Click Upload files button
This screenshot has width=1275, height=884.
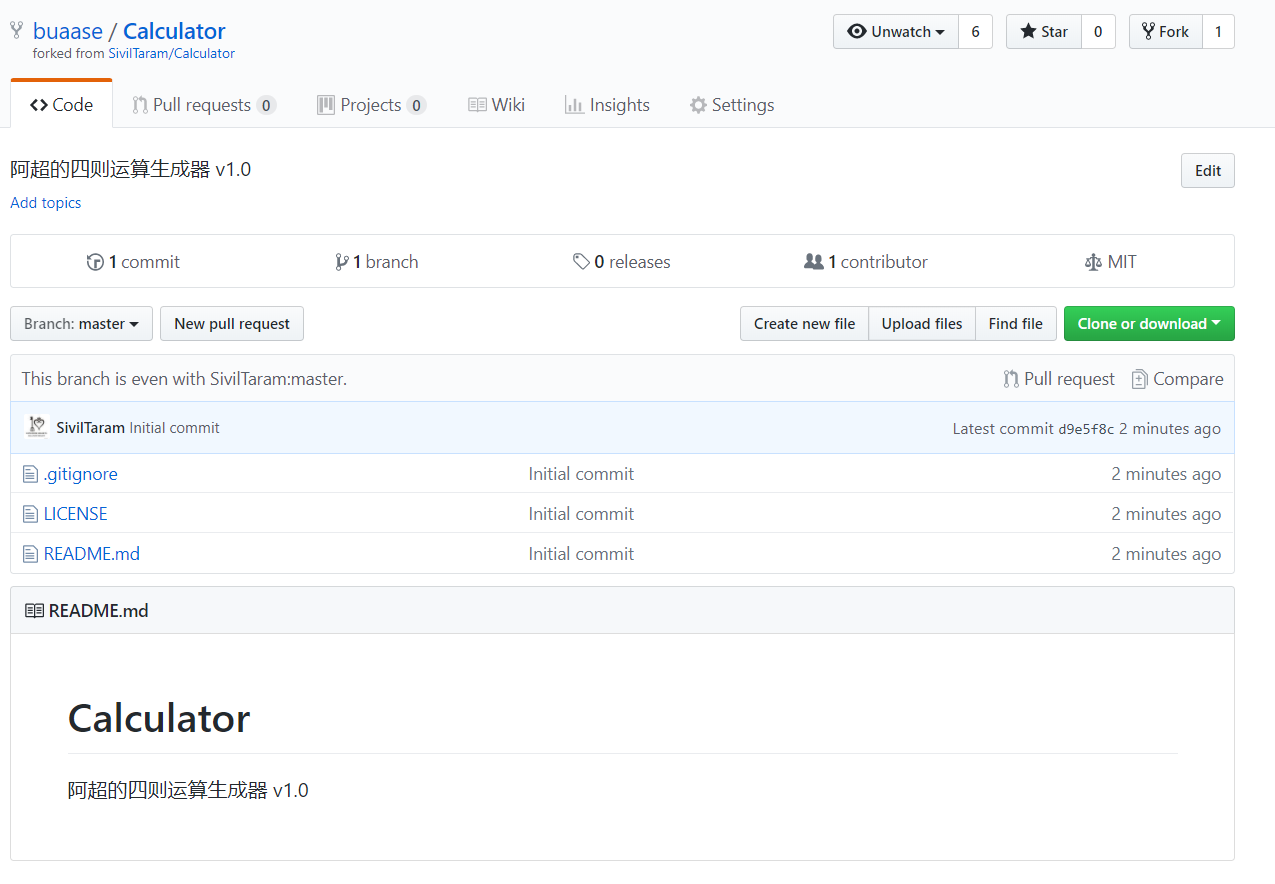(922, 324)
